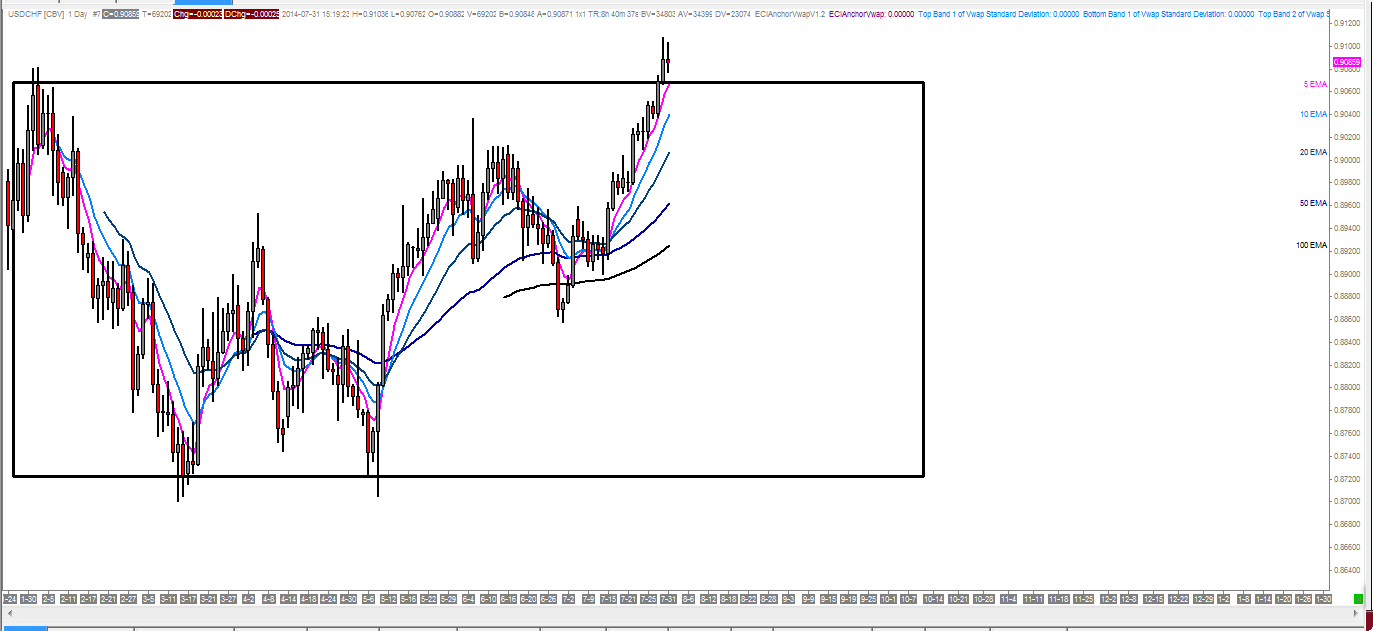Screen dimensions: 1373x631
Task: Click the 2014-07-31 15:19:23 timestamp
Action: [x=315, y=15]
